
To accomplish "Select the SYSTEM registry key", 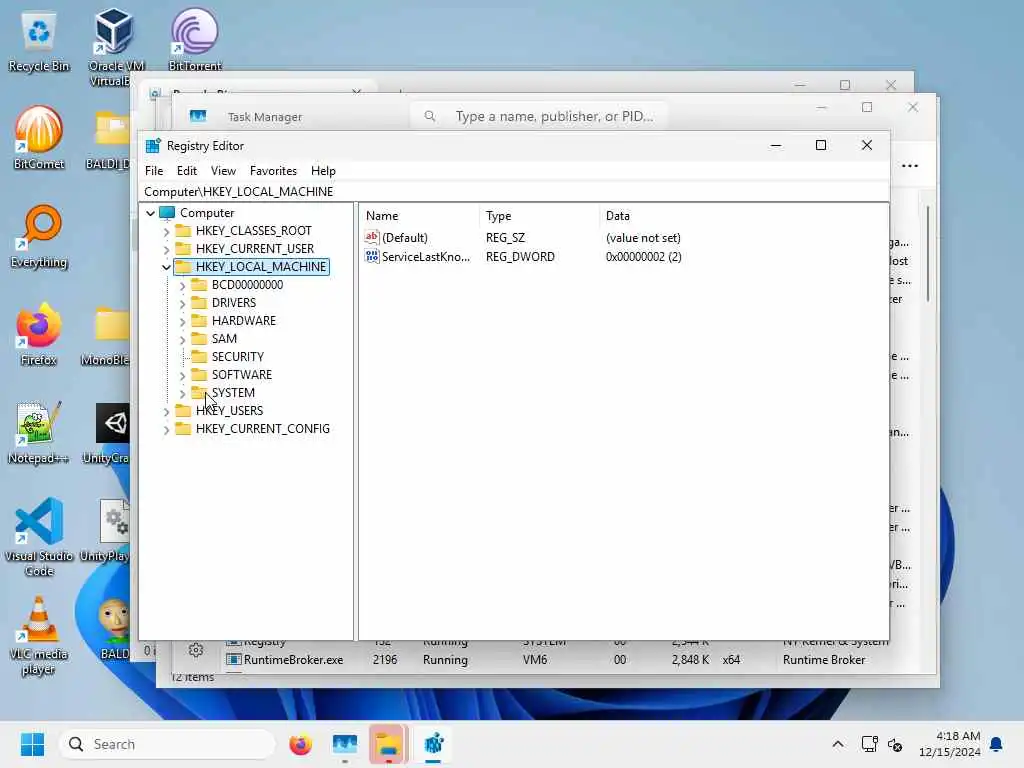I will pos(233,392).
